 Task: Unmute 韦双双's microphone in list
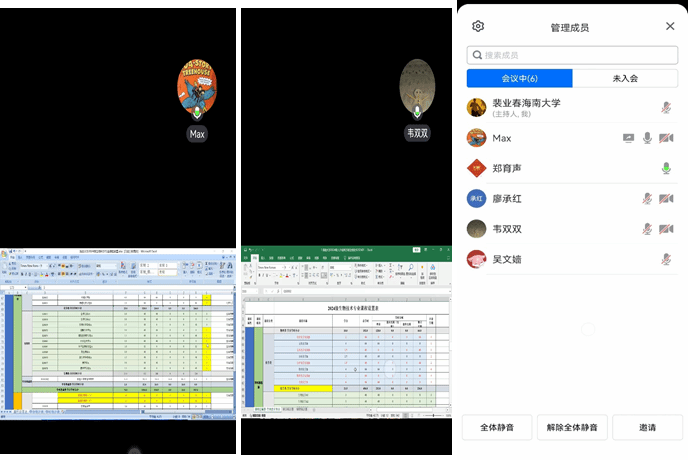click(647, 229)
